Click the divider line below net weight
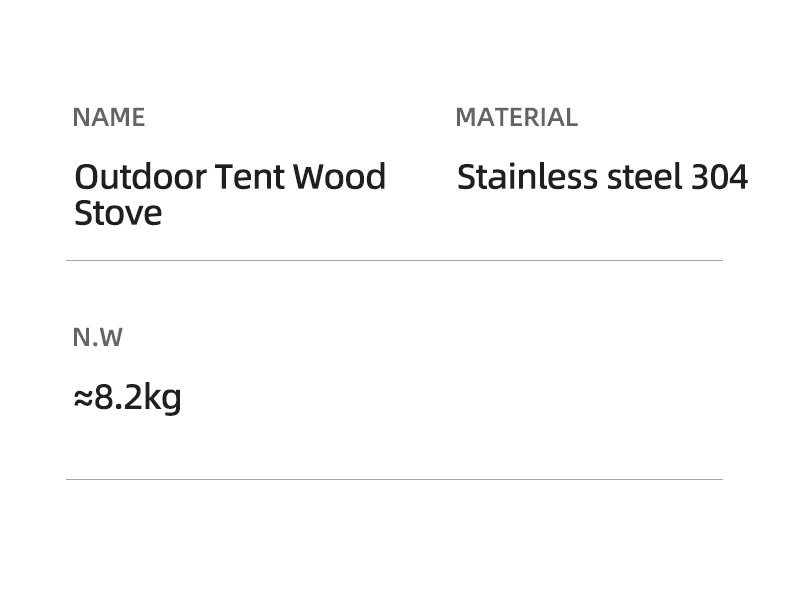 [x=394, y=479]
